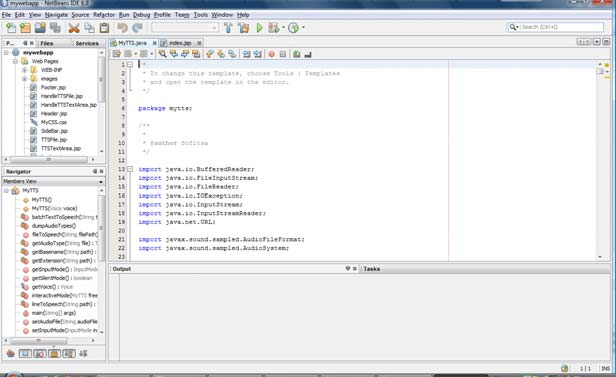Open the Source menu

[80, 15]
